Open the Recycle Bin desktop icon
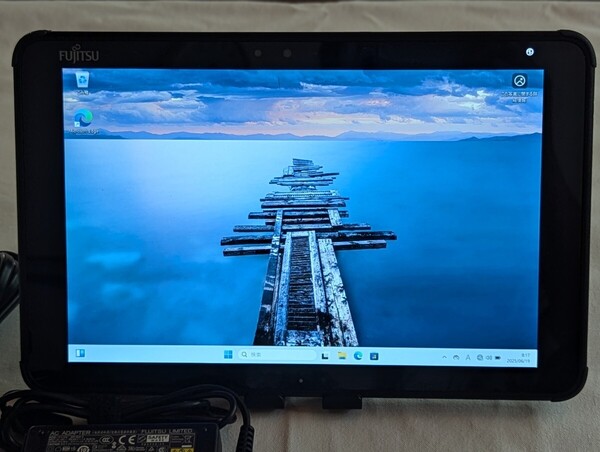Screen dimensions: 600x452 point(82,82)
